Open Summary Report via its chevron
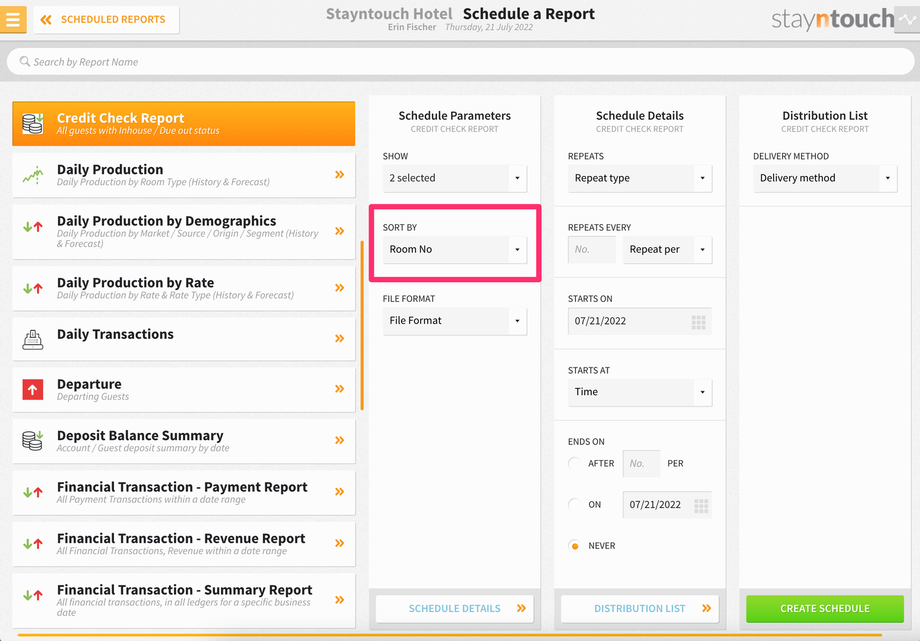The width and height of the screenshot is (920, 641). [339, 599]
